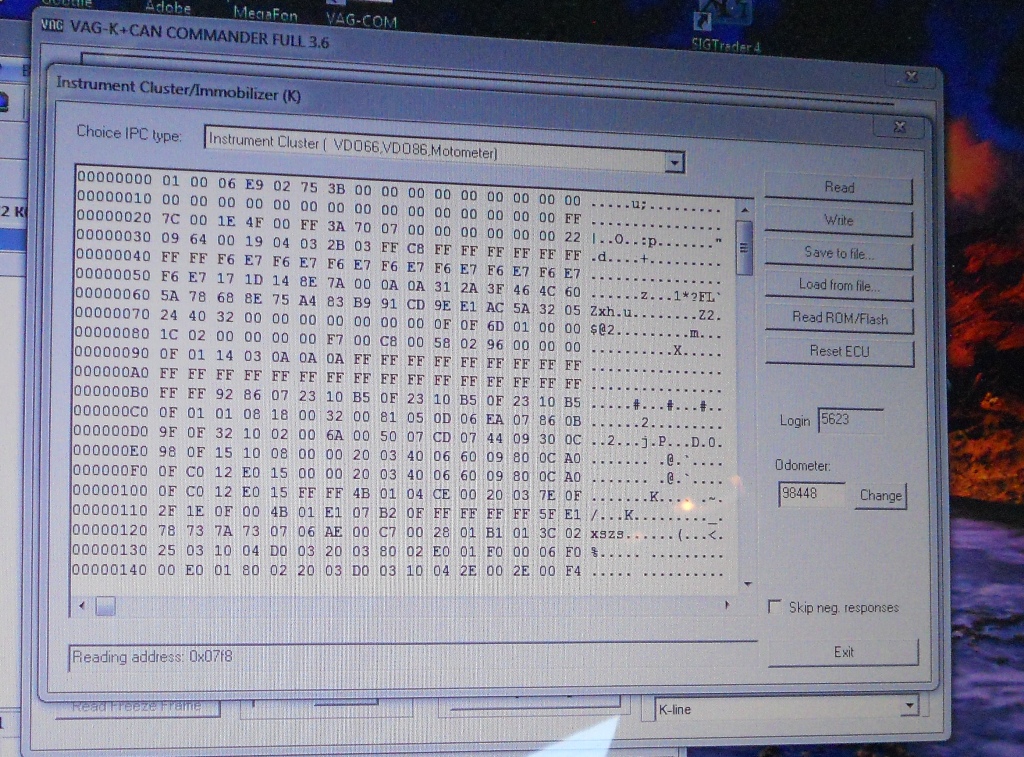Click hex address 00000010
Screen dimensions: 1024x757
coord(114,197)
